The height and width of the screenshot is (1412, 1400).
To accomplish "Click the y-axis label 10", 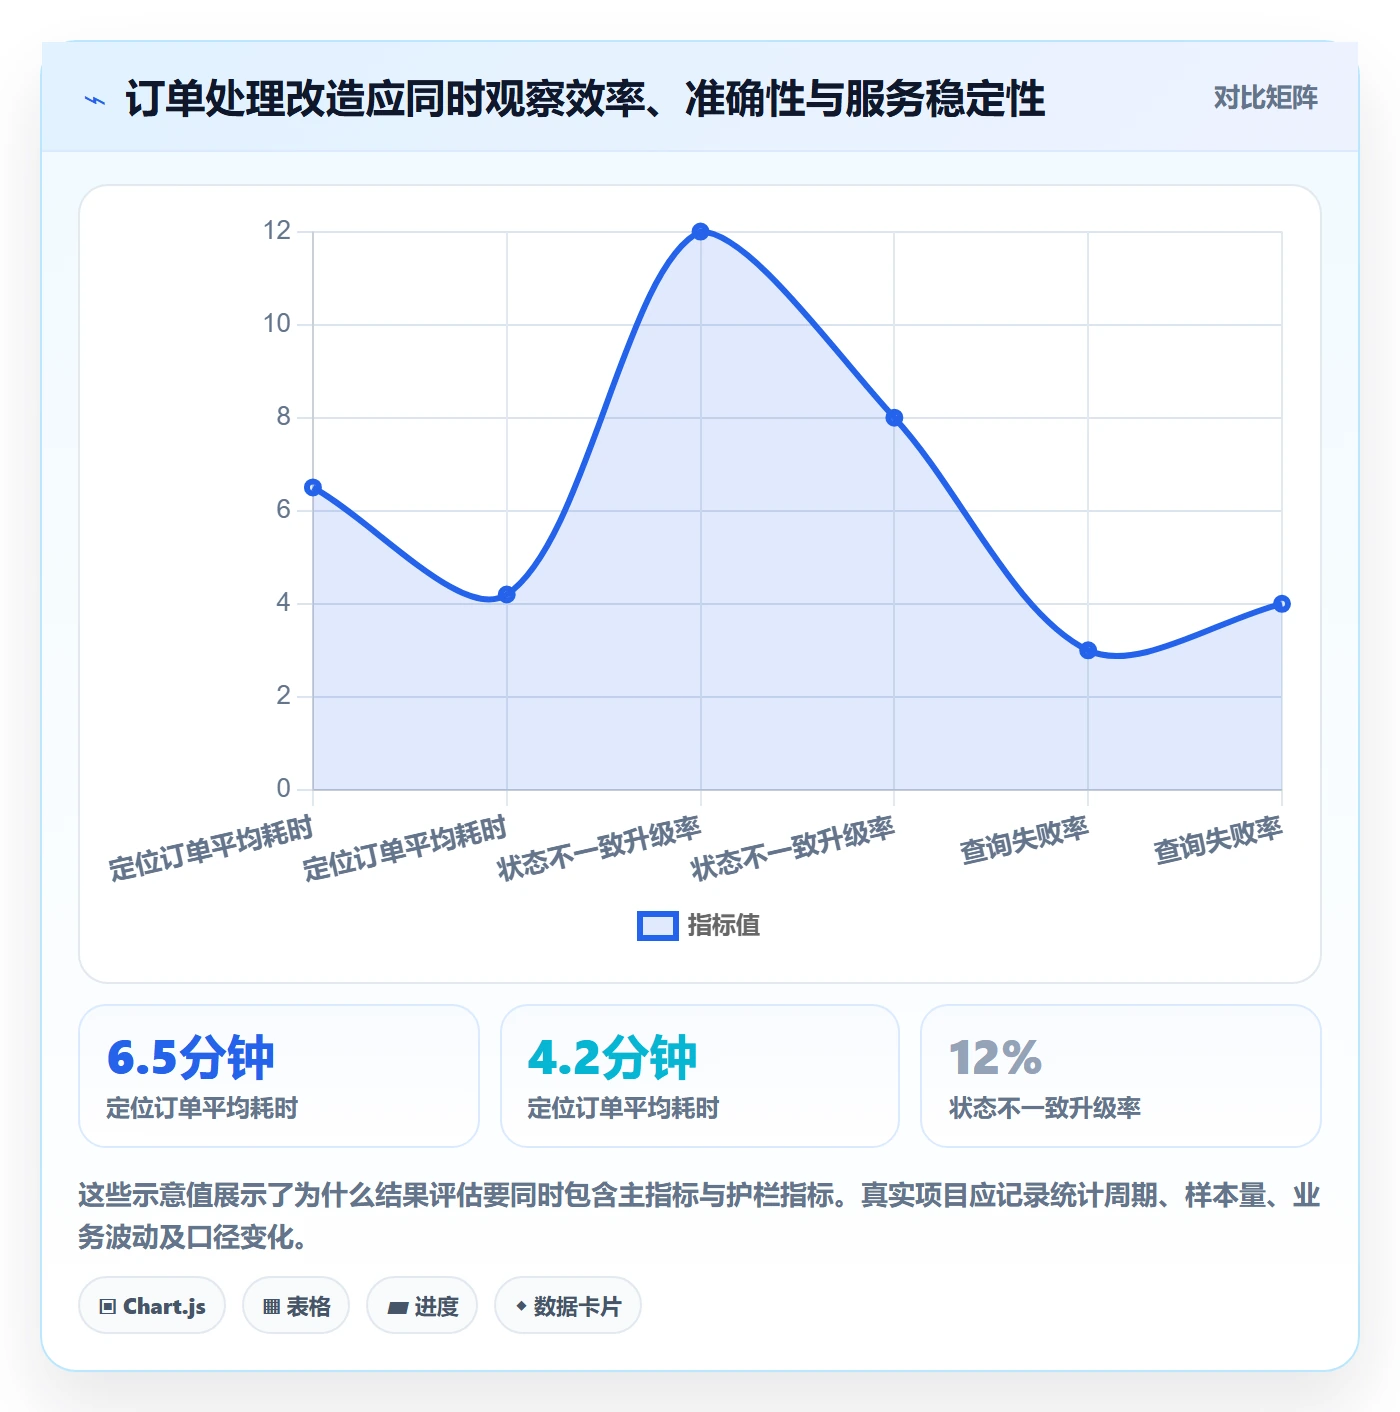I will pos(277,324).
